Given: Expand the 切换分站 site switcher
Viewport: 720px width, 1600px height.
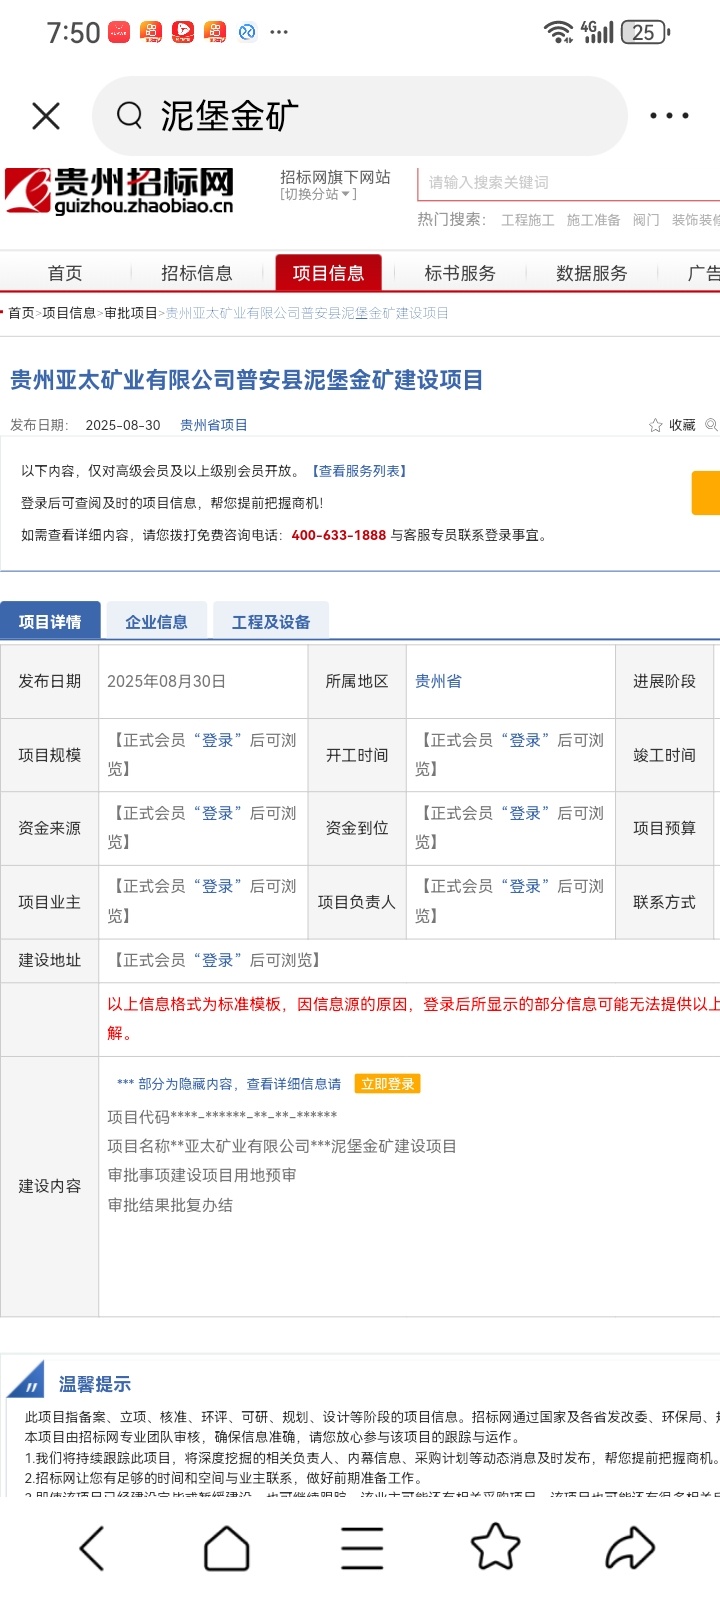Looking at the screenshot, I should pos(318,194).
